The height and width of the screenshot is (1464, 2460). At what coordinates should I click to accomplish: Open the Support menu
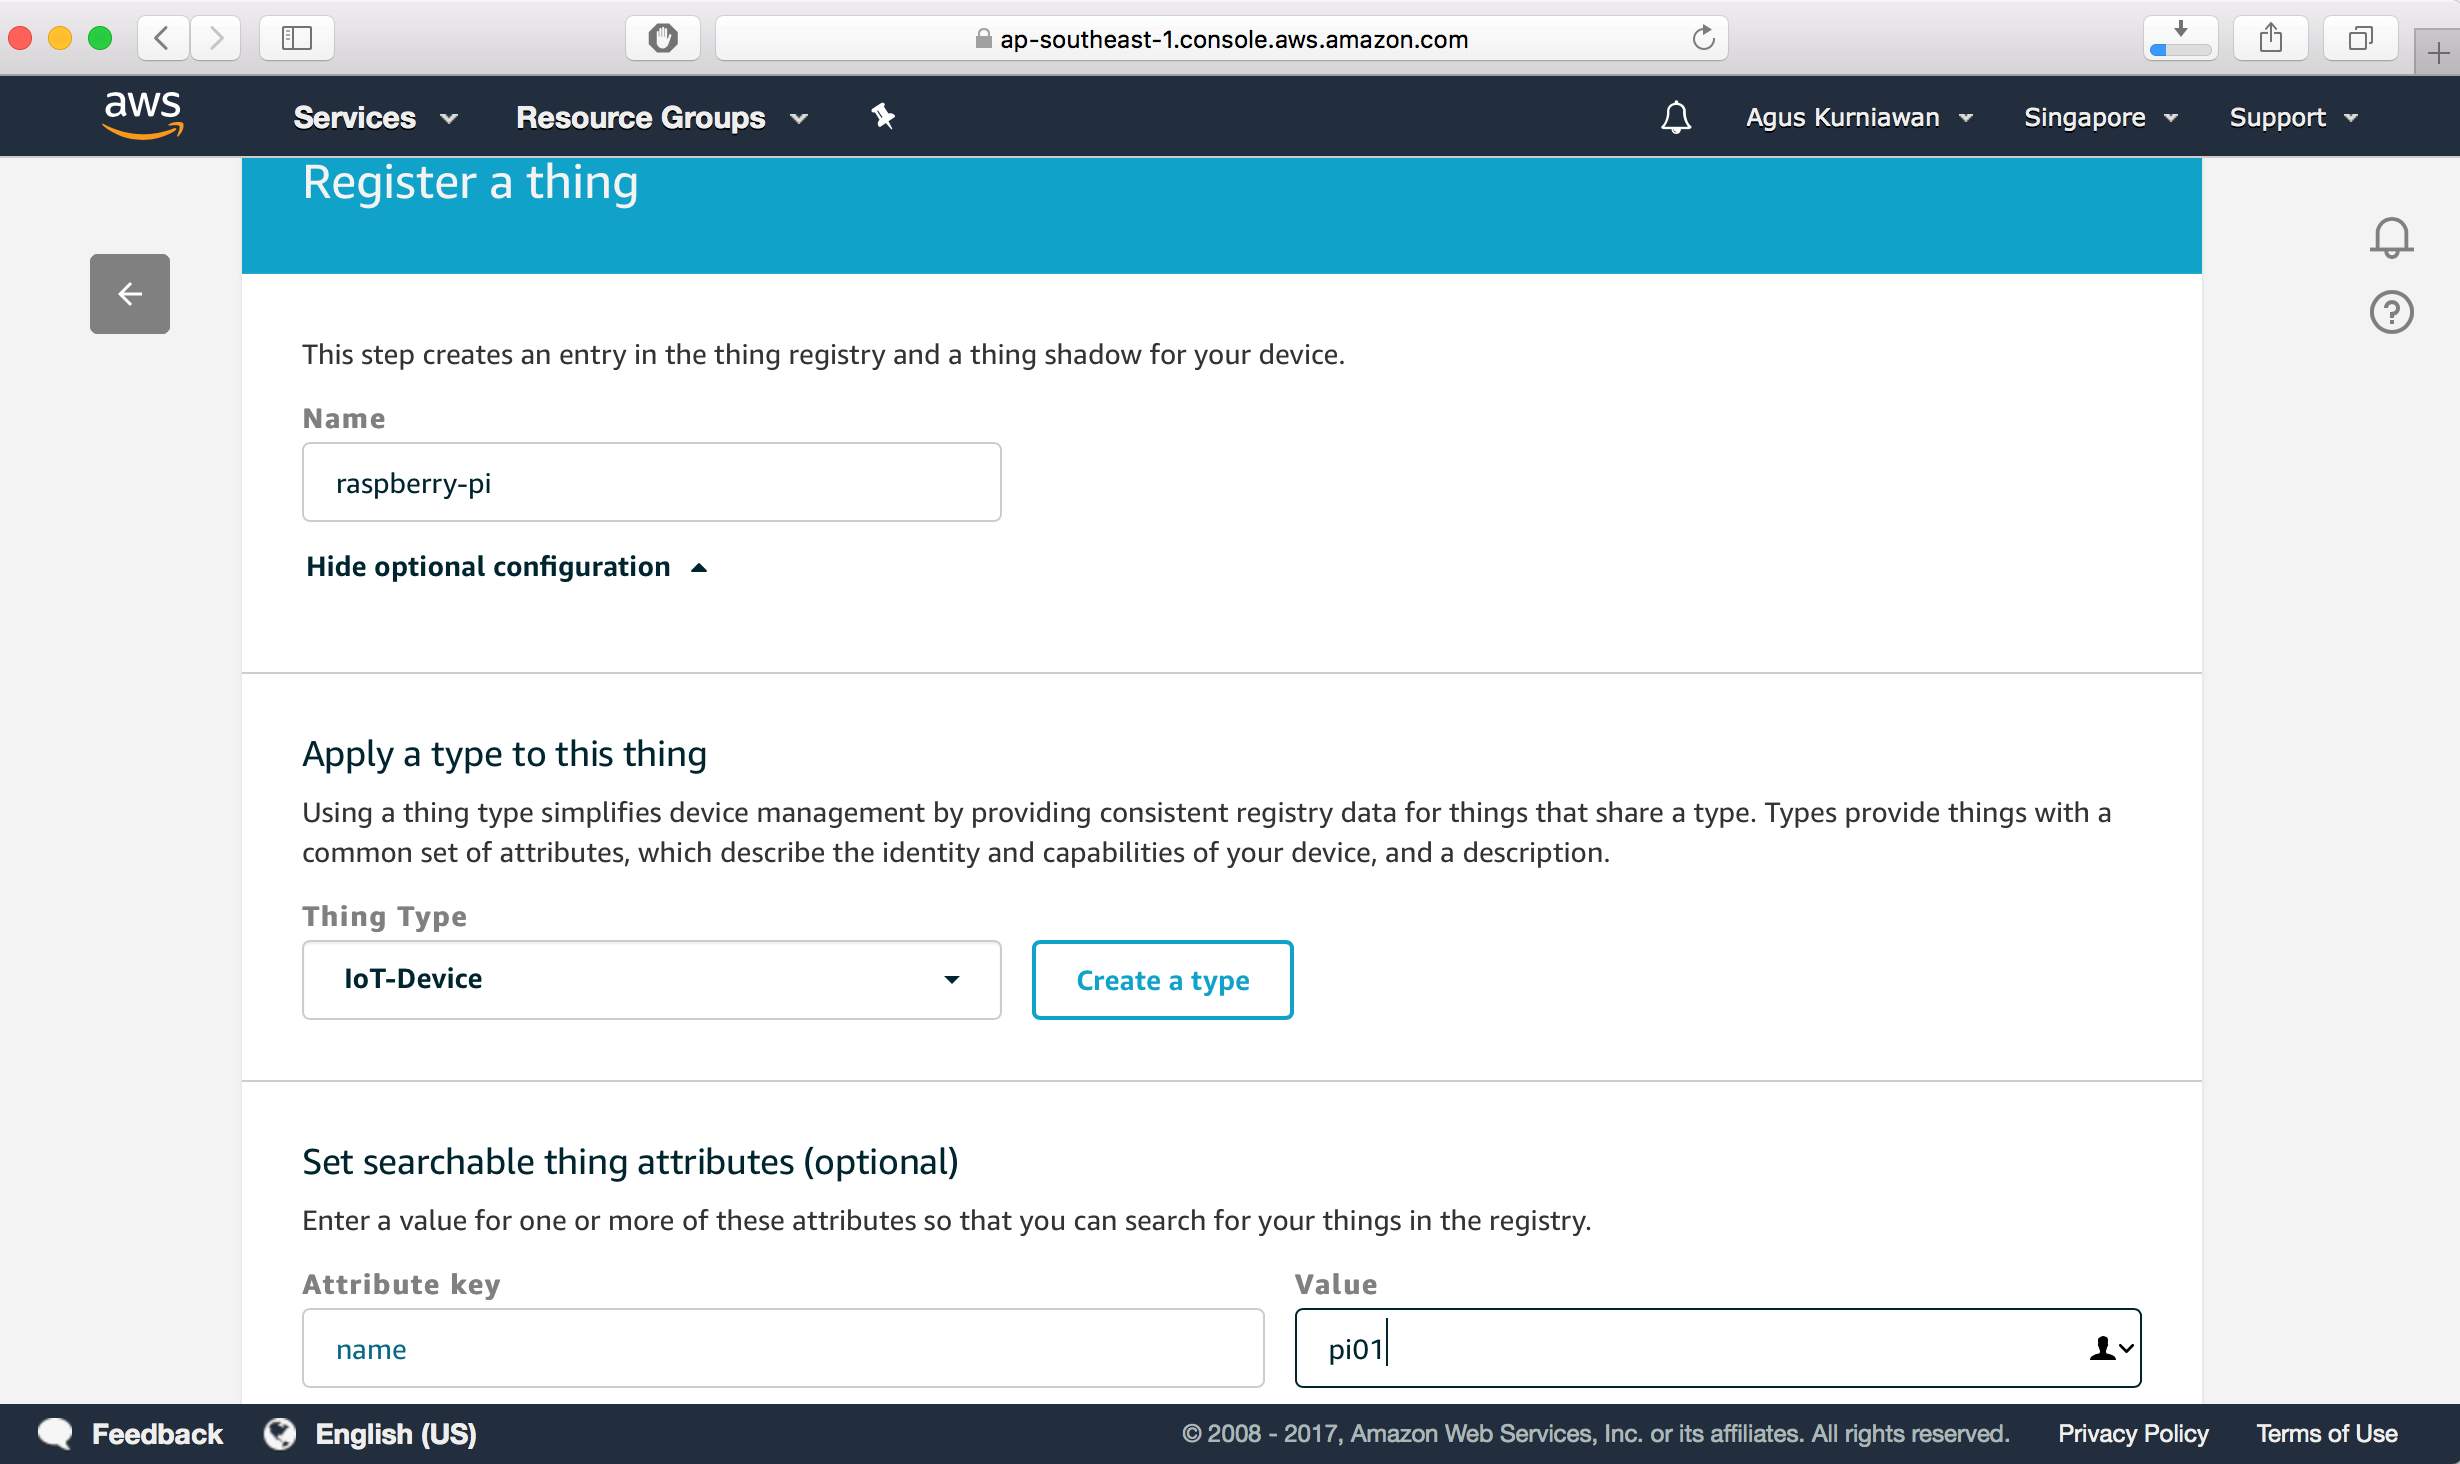point(2293,117)
